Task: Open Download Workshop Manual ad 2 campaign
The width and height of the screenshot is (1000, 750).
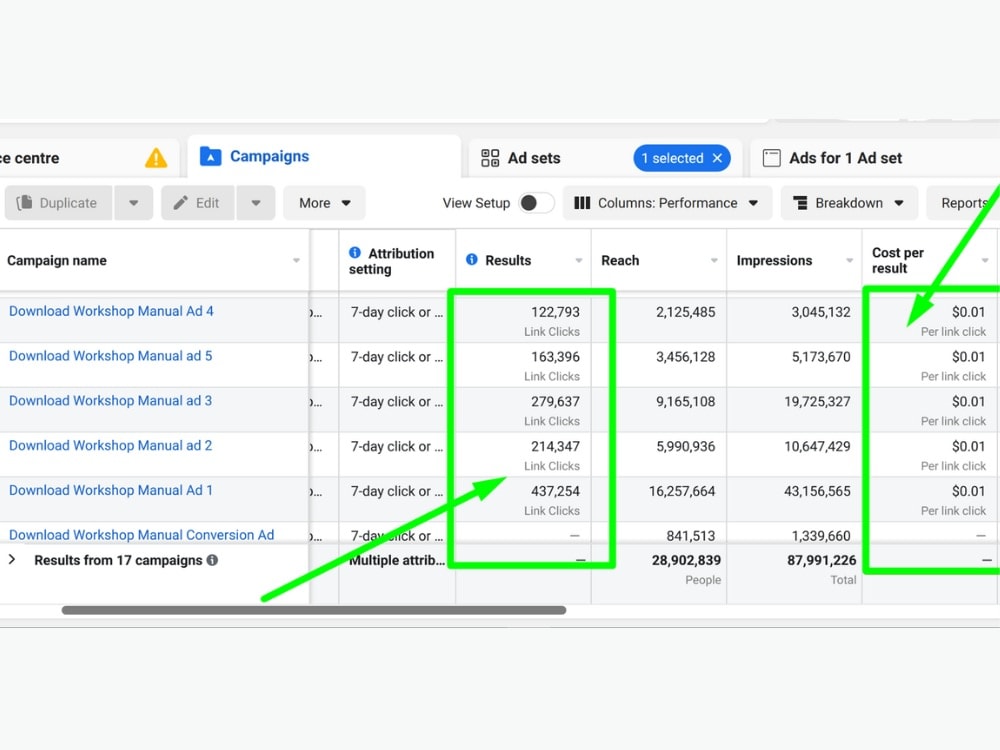Action: [x=110, y=445]
